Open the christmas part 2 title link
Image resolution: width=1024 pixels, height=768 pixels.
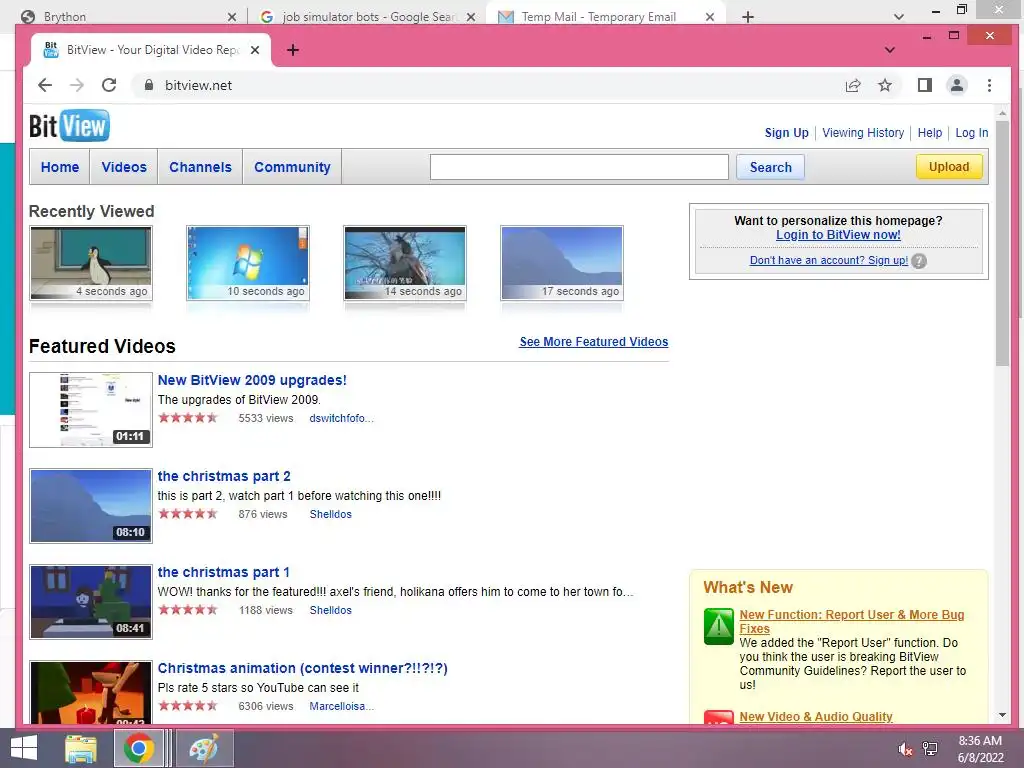click(x=224, y=476)
